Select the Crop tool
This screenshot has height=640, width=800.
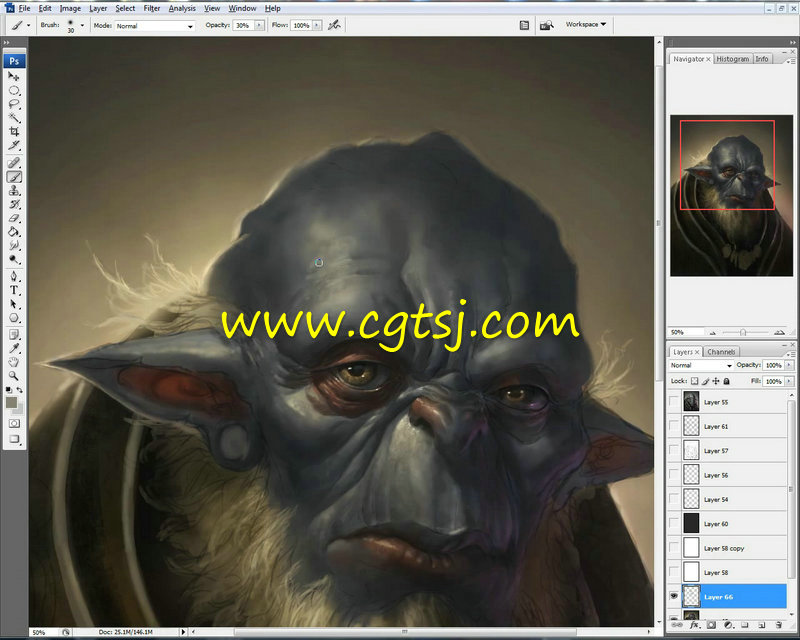[x=14, y=132]
